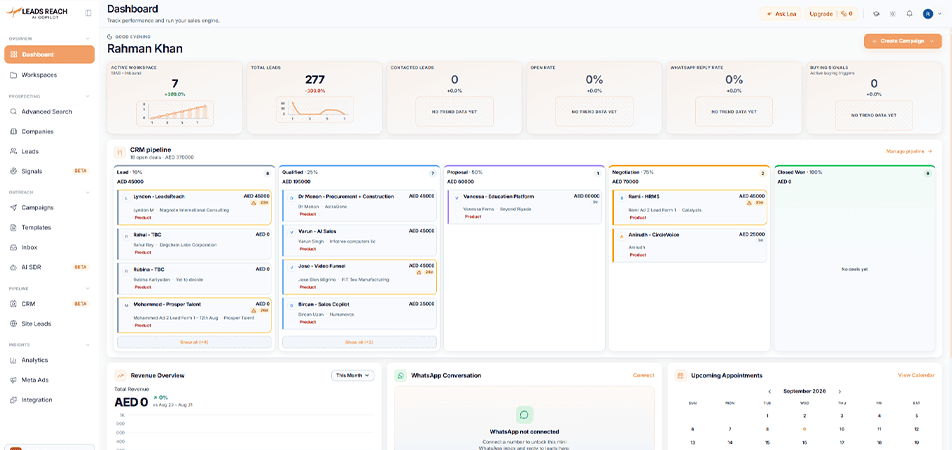Click the Companies building icon

(x=14, y=131)
